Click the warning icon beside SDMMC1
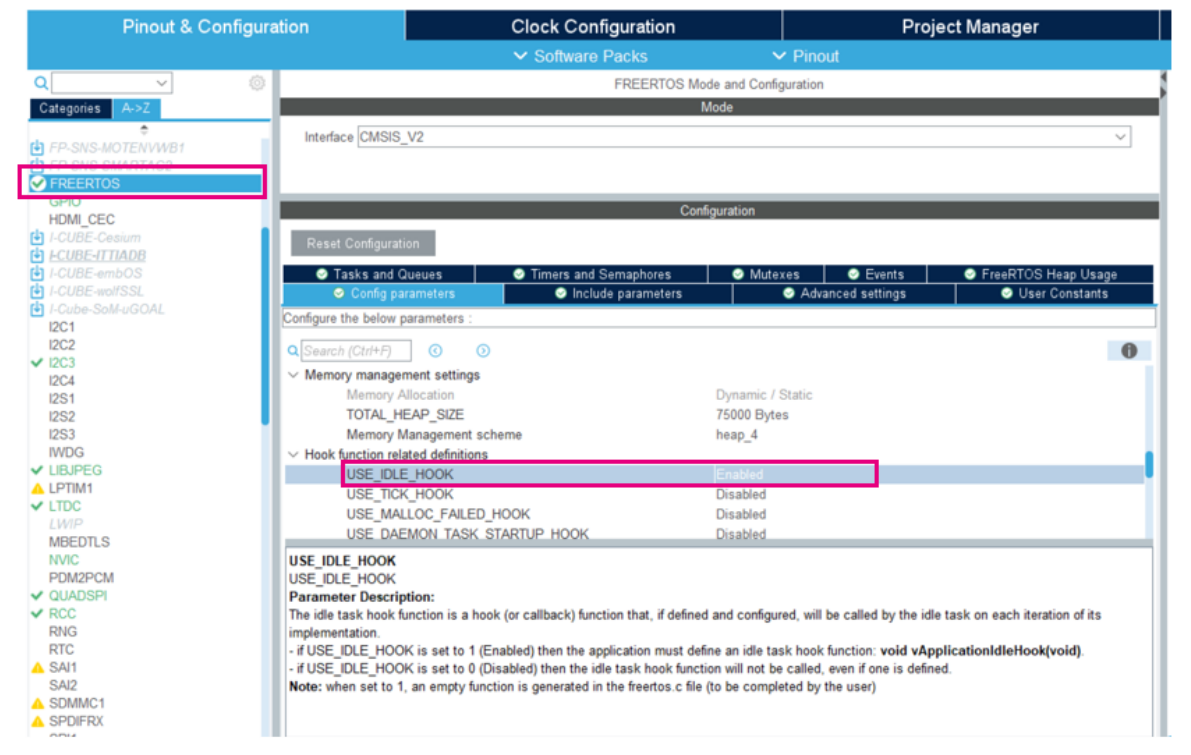1191x755 pixels. [x=37, y=703]
